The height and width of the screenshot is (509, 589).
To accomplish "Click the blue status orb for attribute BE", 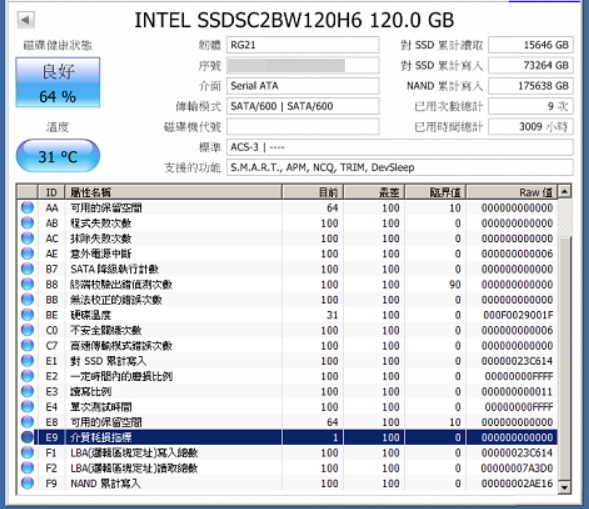I will [27, 315].
